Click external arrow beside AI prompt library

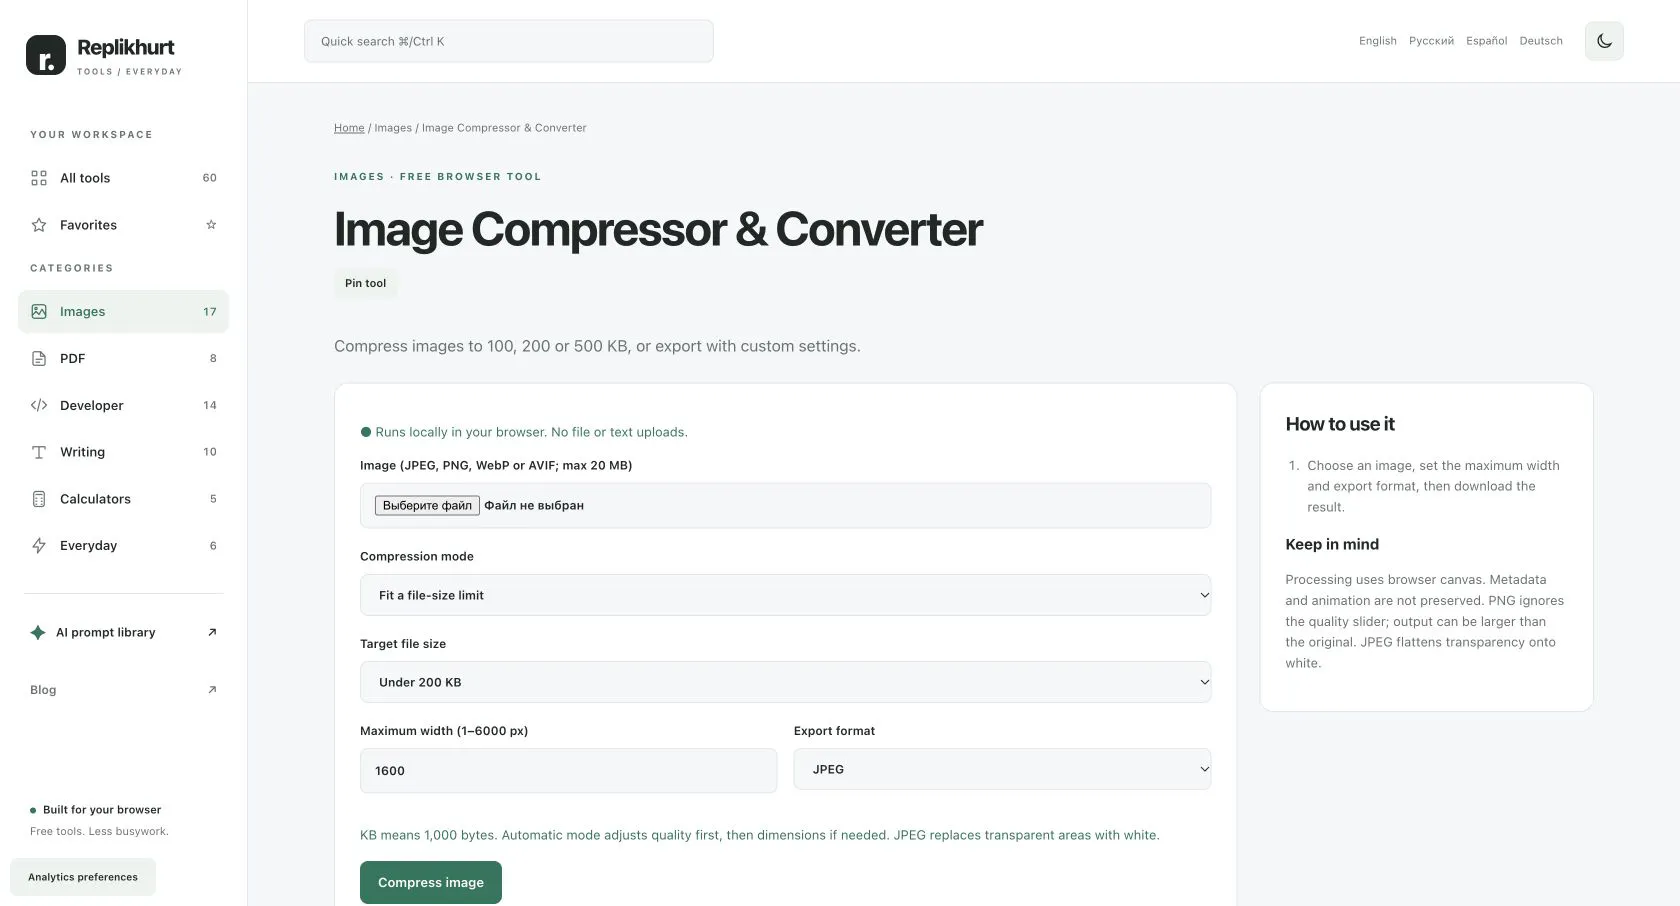[x=212, y=632]
